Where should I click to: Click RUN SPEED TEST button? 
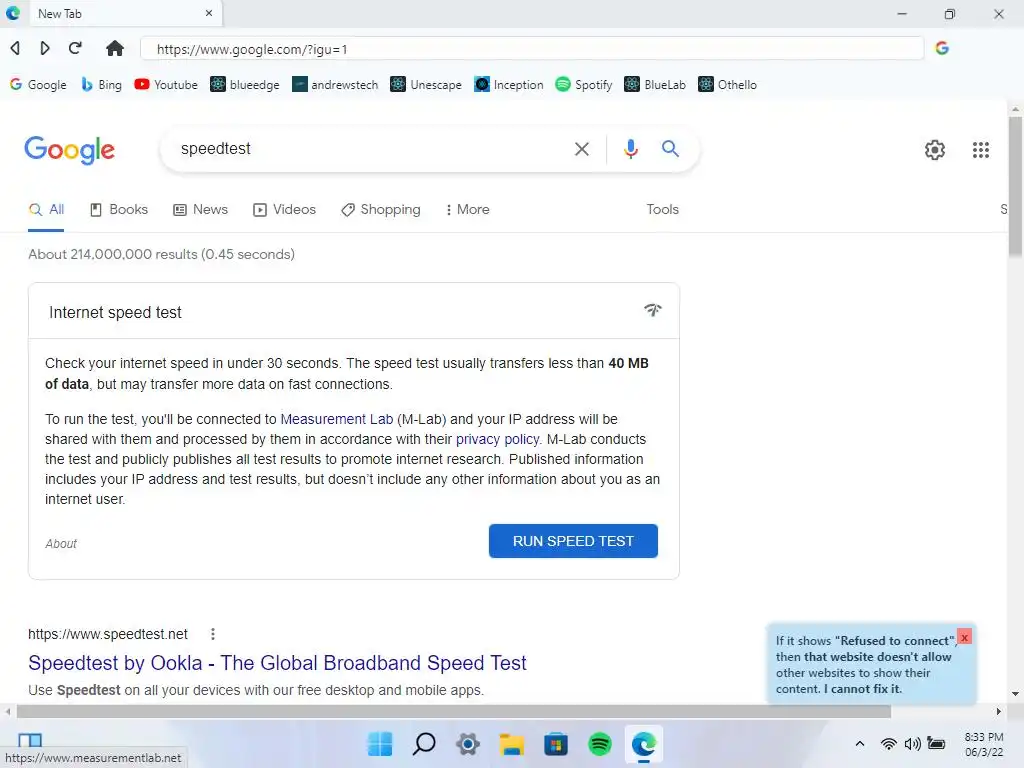[x=573, y=541]
